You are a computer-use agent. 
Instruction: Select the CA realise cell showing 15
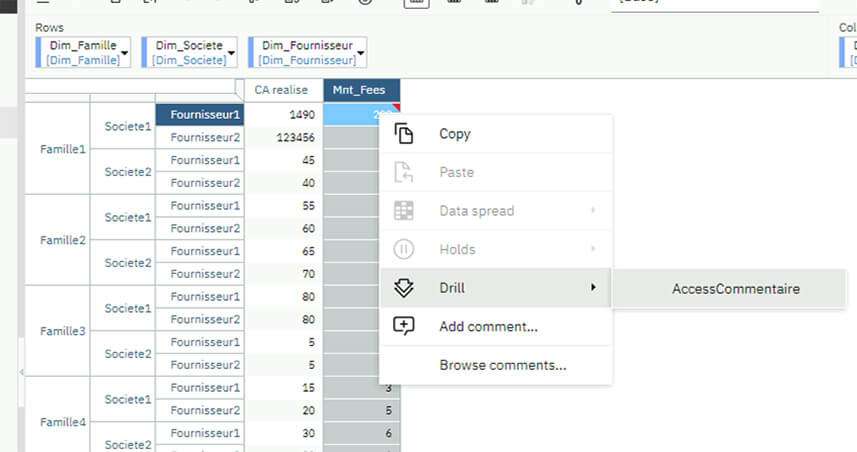pyautogui.click(x=284, y=388)
